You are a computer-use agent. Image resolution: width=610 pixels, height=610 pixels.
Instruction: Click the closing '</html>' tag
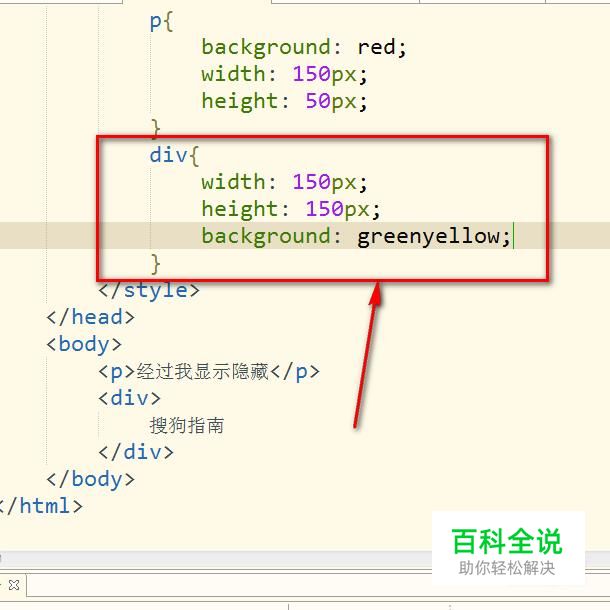tap(40, 506)
